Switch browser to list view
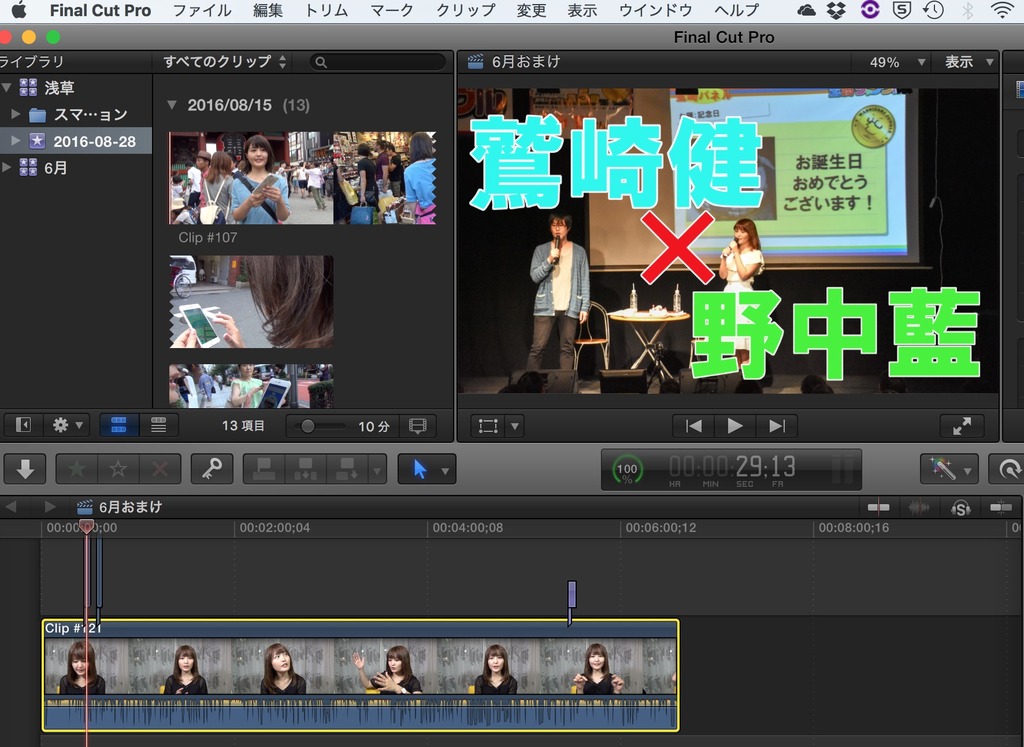1024x747 pixels. click(158, 426)
